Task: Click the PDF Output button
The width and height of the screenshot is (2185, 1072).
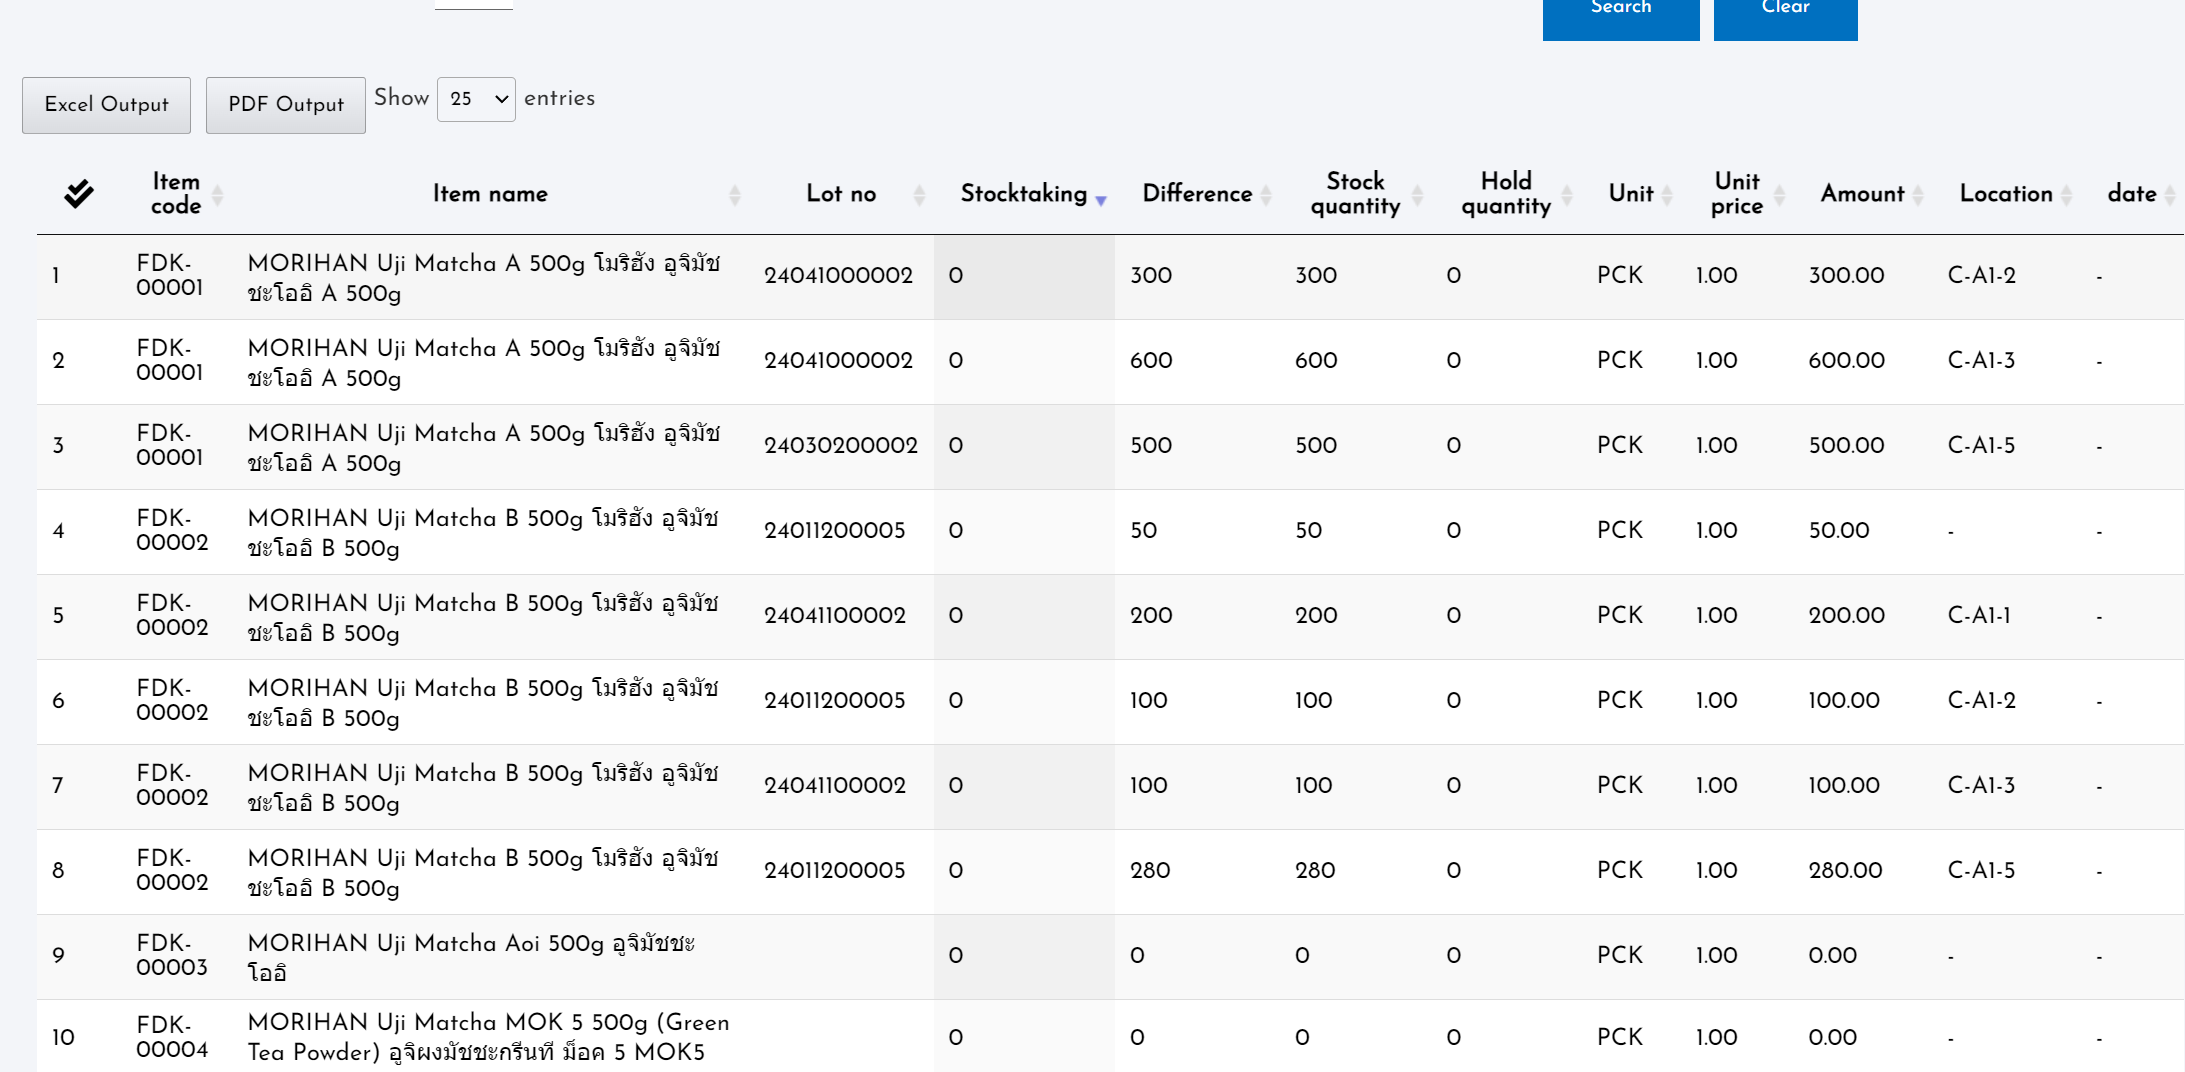Action: (x=286, y=105)
